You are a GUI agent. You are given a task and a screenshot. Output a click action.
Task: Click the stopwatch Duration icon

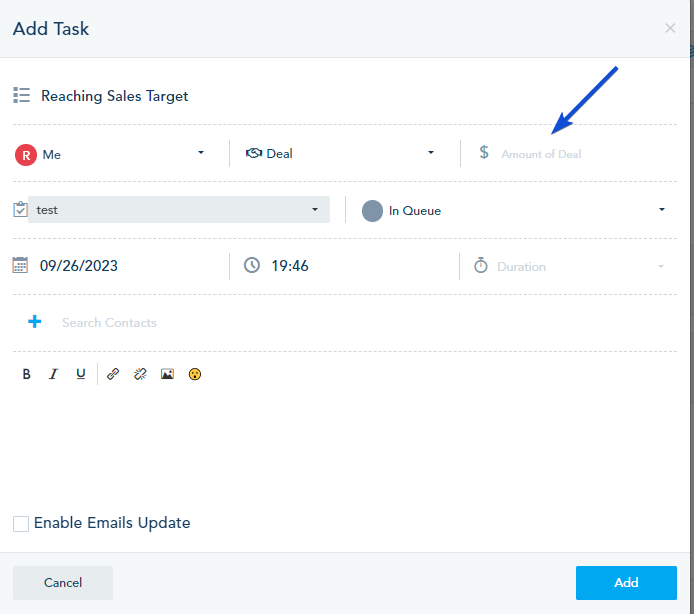coord(481,266)
